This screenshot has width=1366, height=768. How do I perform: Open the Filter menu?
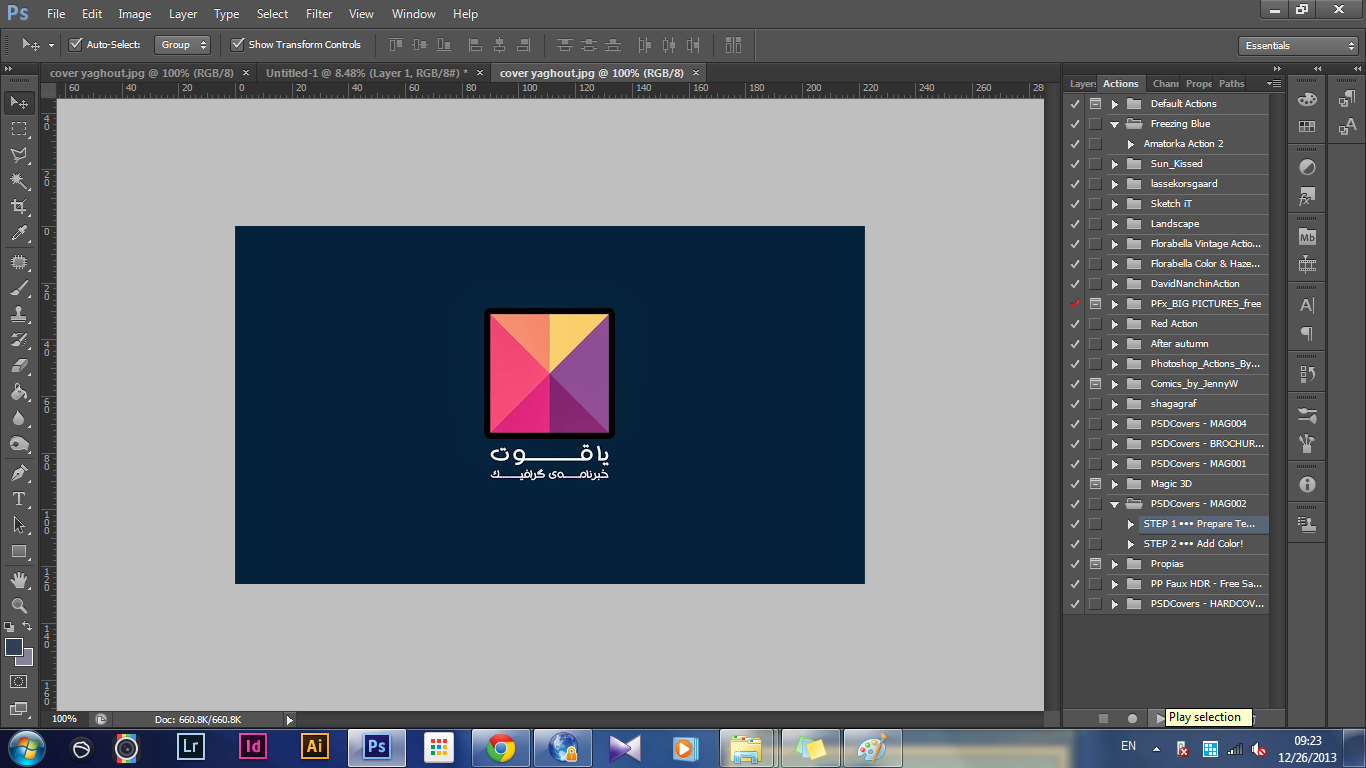[319, 14]
